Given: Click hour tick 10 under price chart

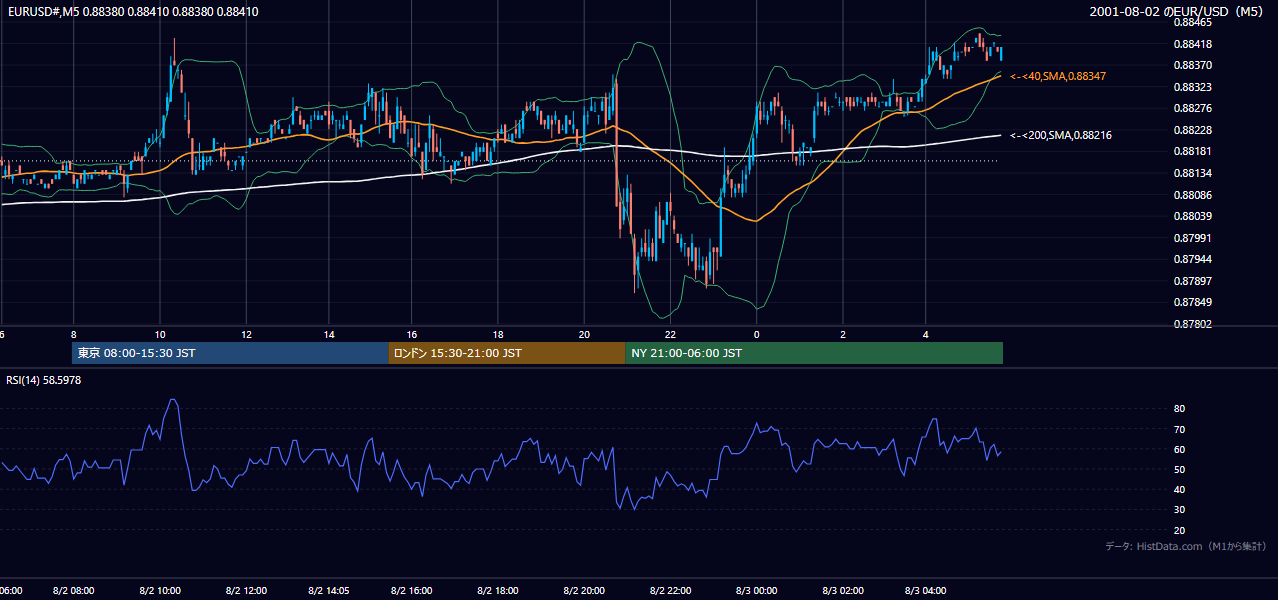Looking at the screenshot, I should tap(160, 335).
